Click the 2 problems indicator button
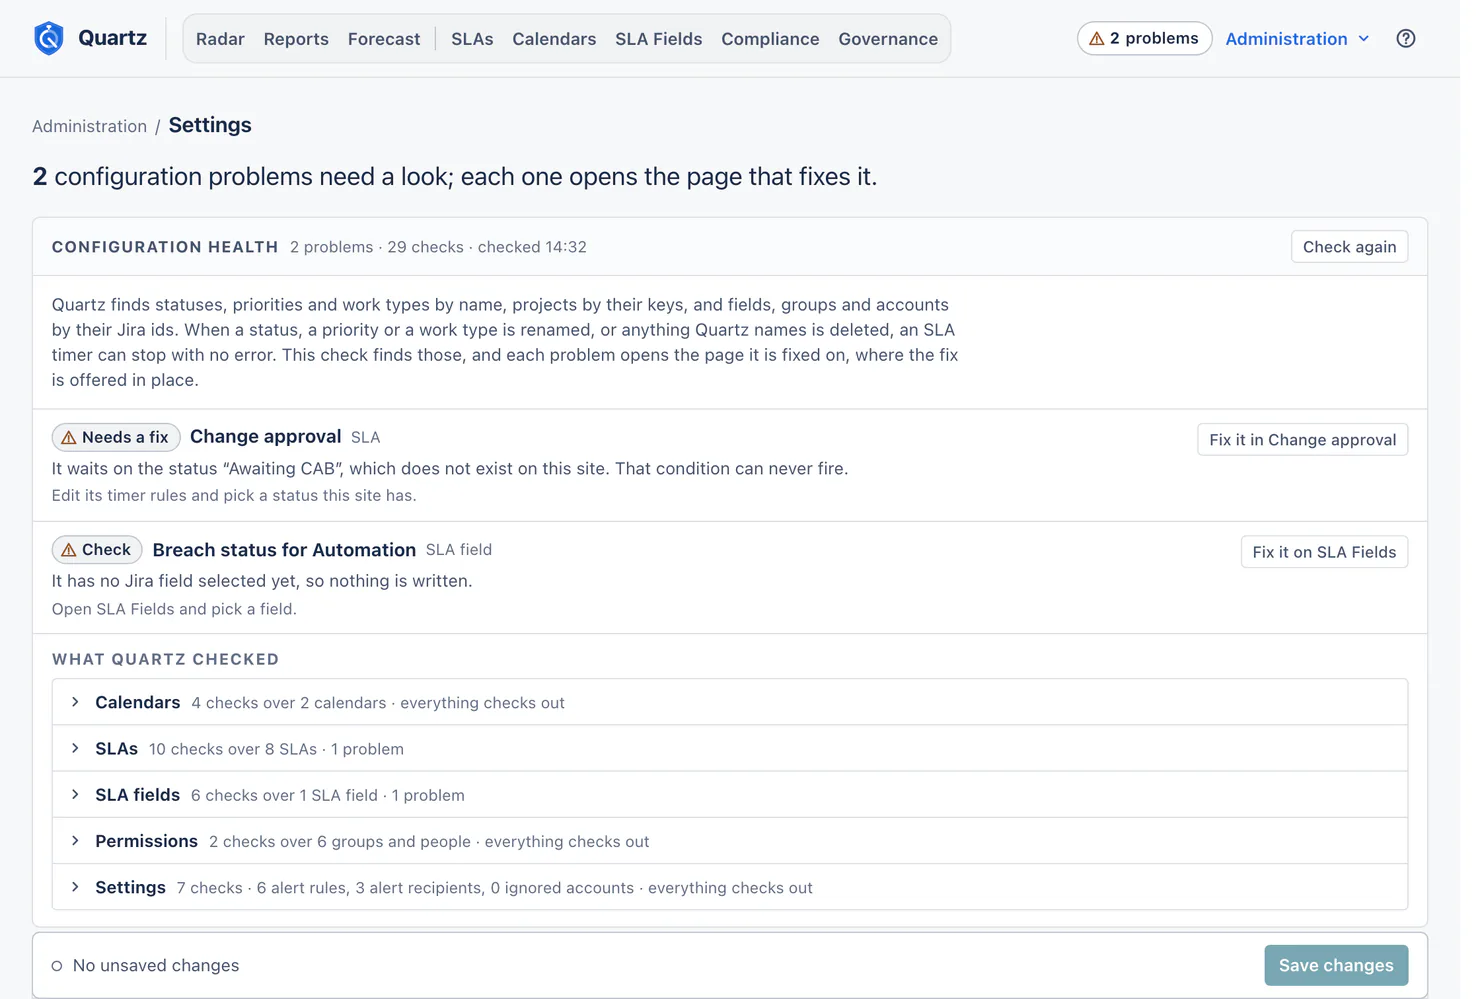The width and height of the screenshot is (1480, 999). click(1144, 39)
